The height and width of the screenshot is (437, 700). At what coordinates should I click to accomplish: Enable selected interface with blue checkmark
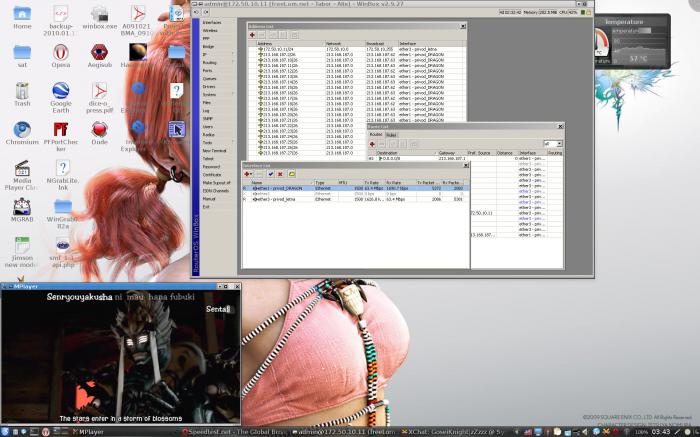[271, 174]
